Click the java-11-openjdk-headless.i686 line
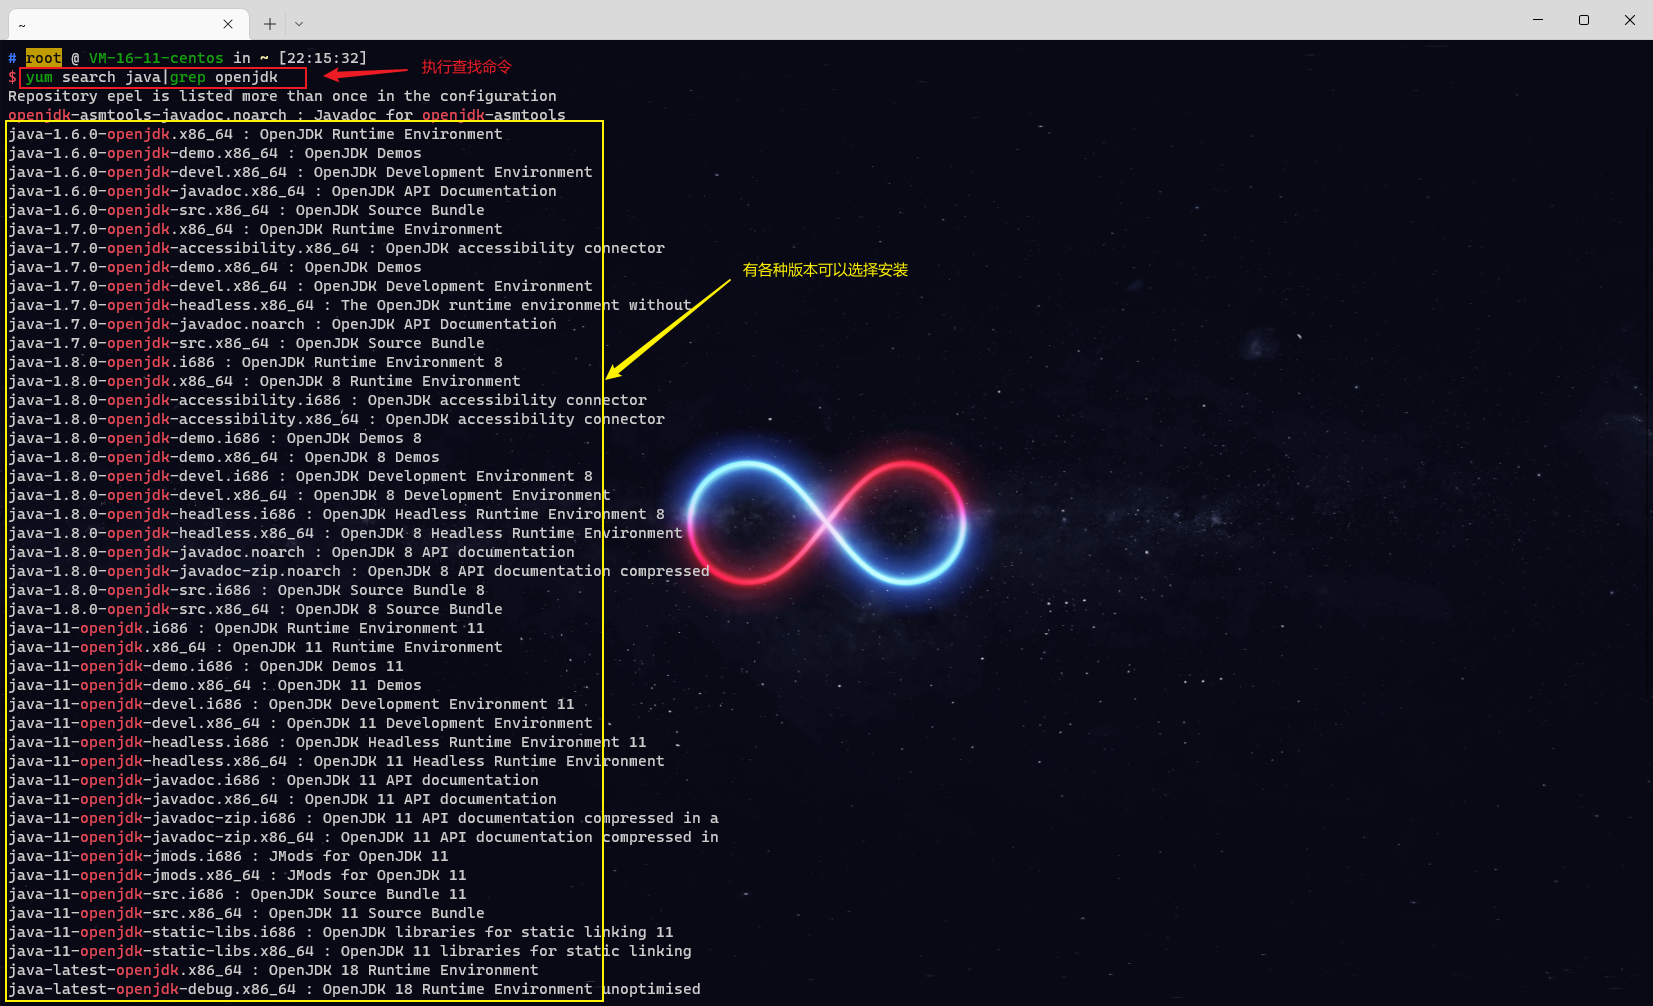The width and height of the screenshot is (1653, 1006). tap(327, 742)
